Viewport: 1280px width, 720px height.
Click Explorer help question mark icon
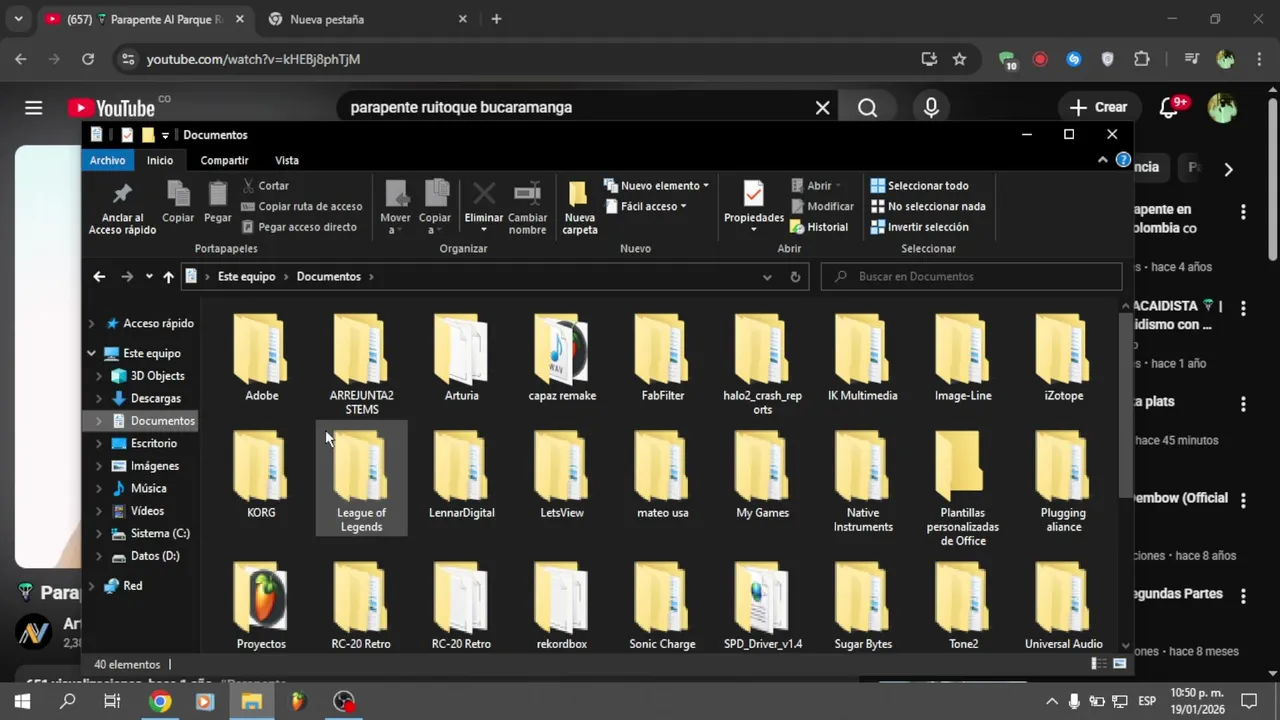[1123, 160]
